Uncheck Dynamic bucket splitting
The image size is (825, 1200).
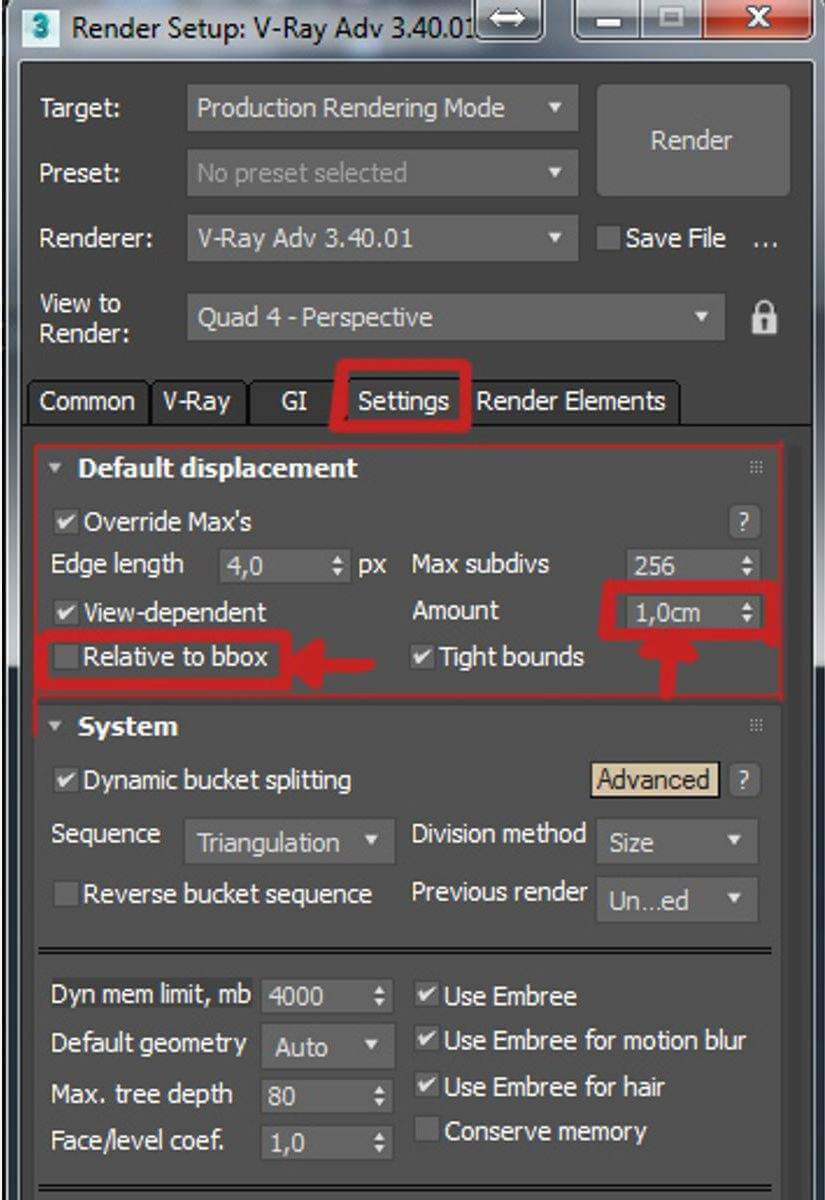point(67,780)
